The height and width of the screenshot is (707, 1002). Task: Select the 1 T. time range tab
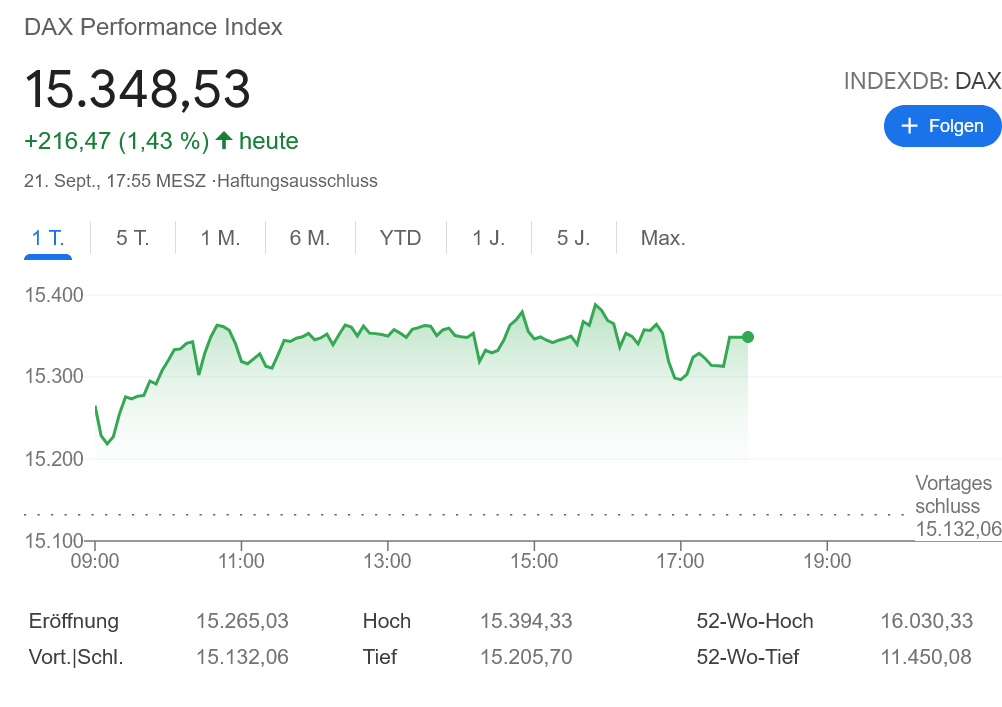pyautogui.click(x=48, y=238)
